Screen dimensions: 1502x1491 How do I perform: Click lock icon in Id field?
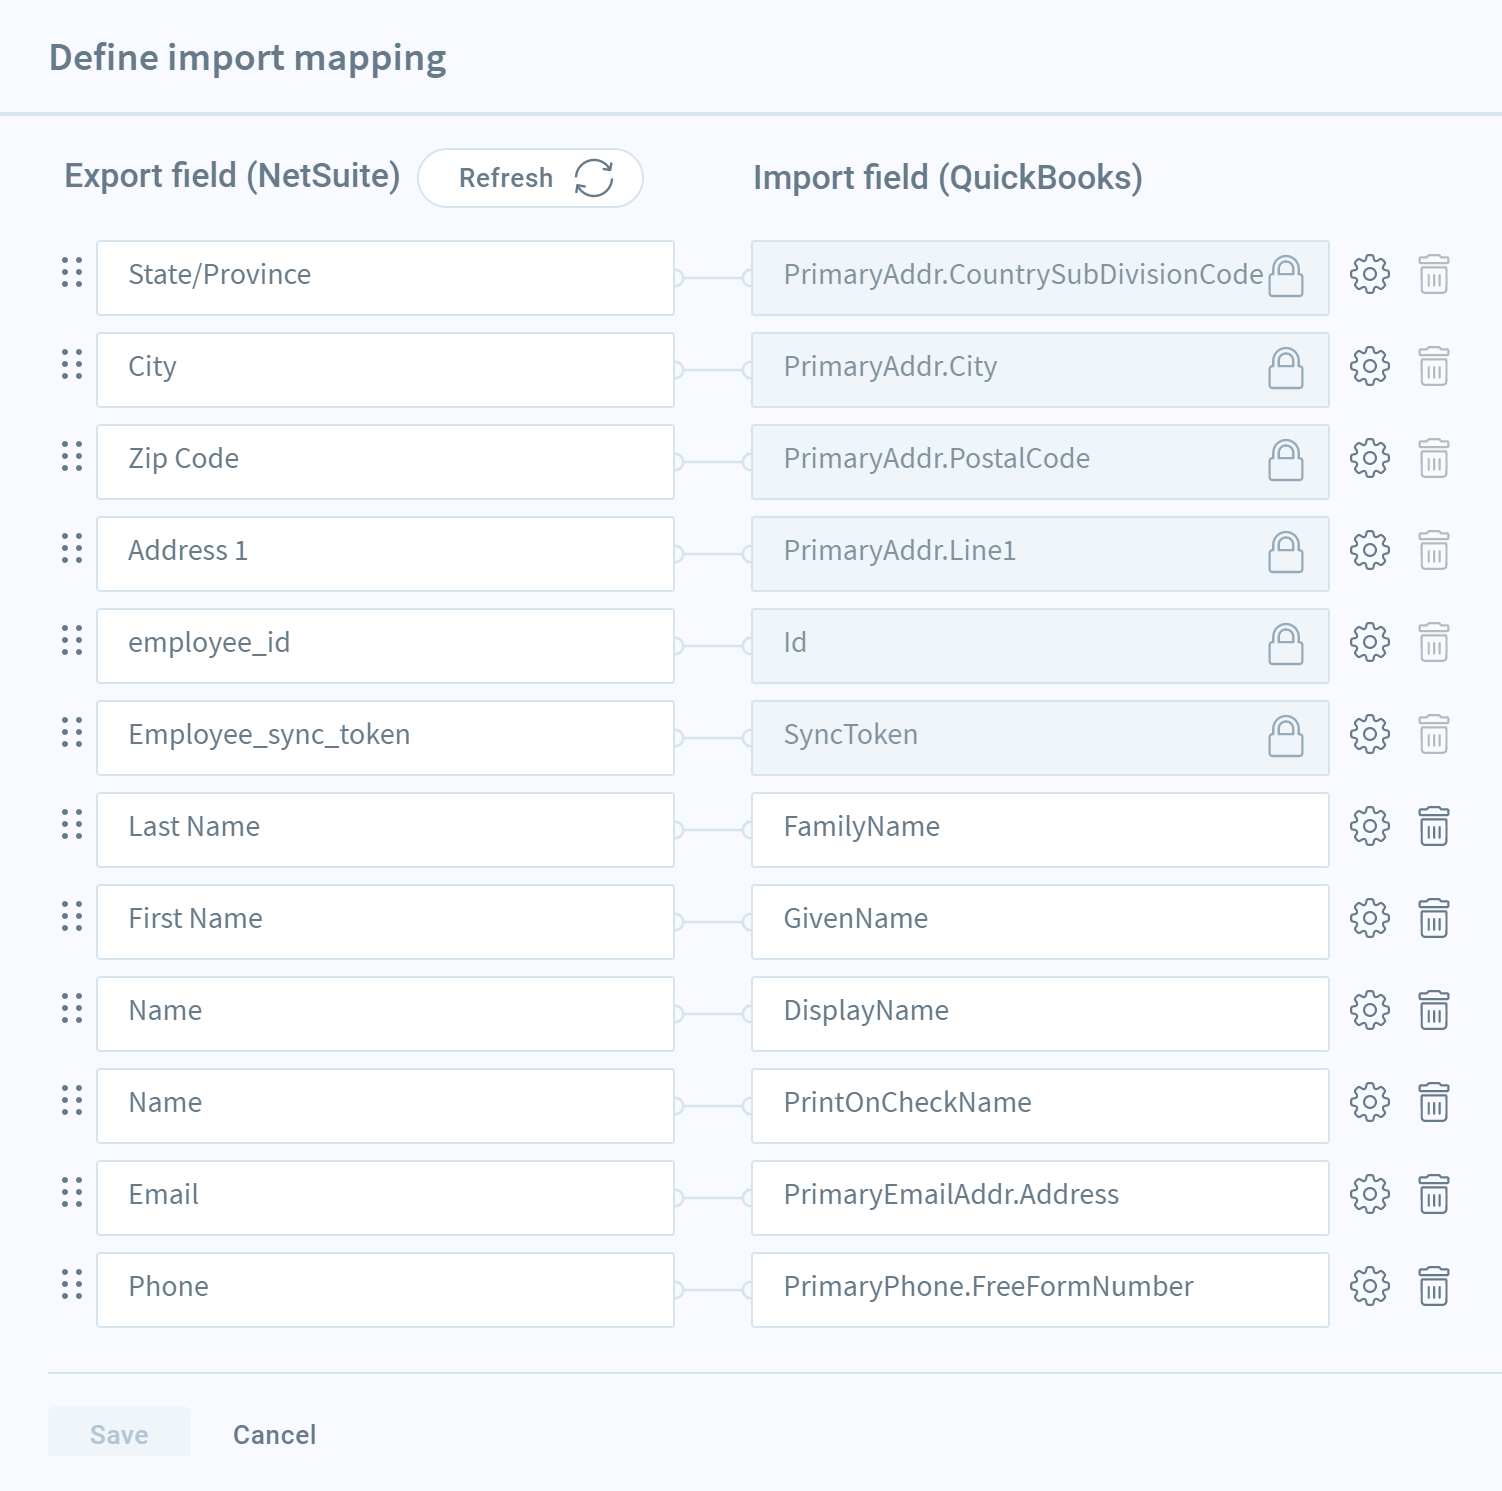[1286, 644]
